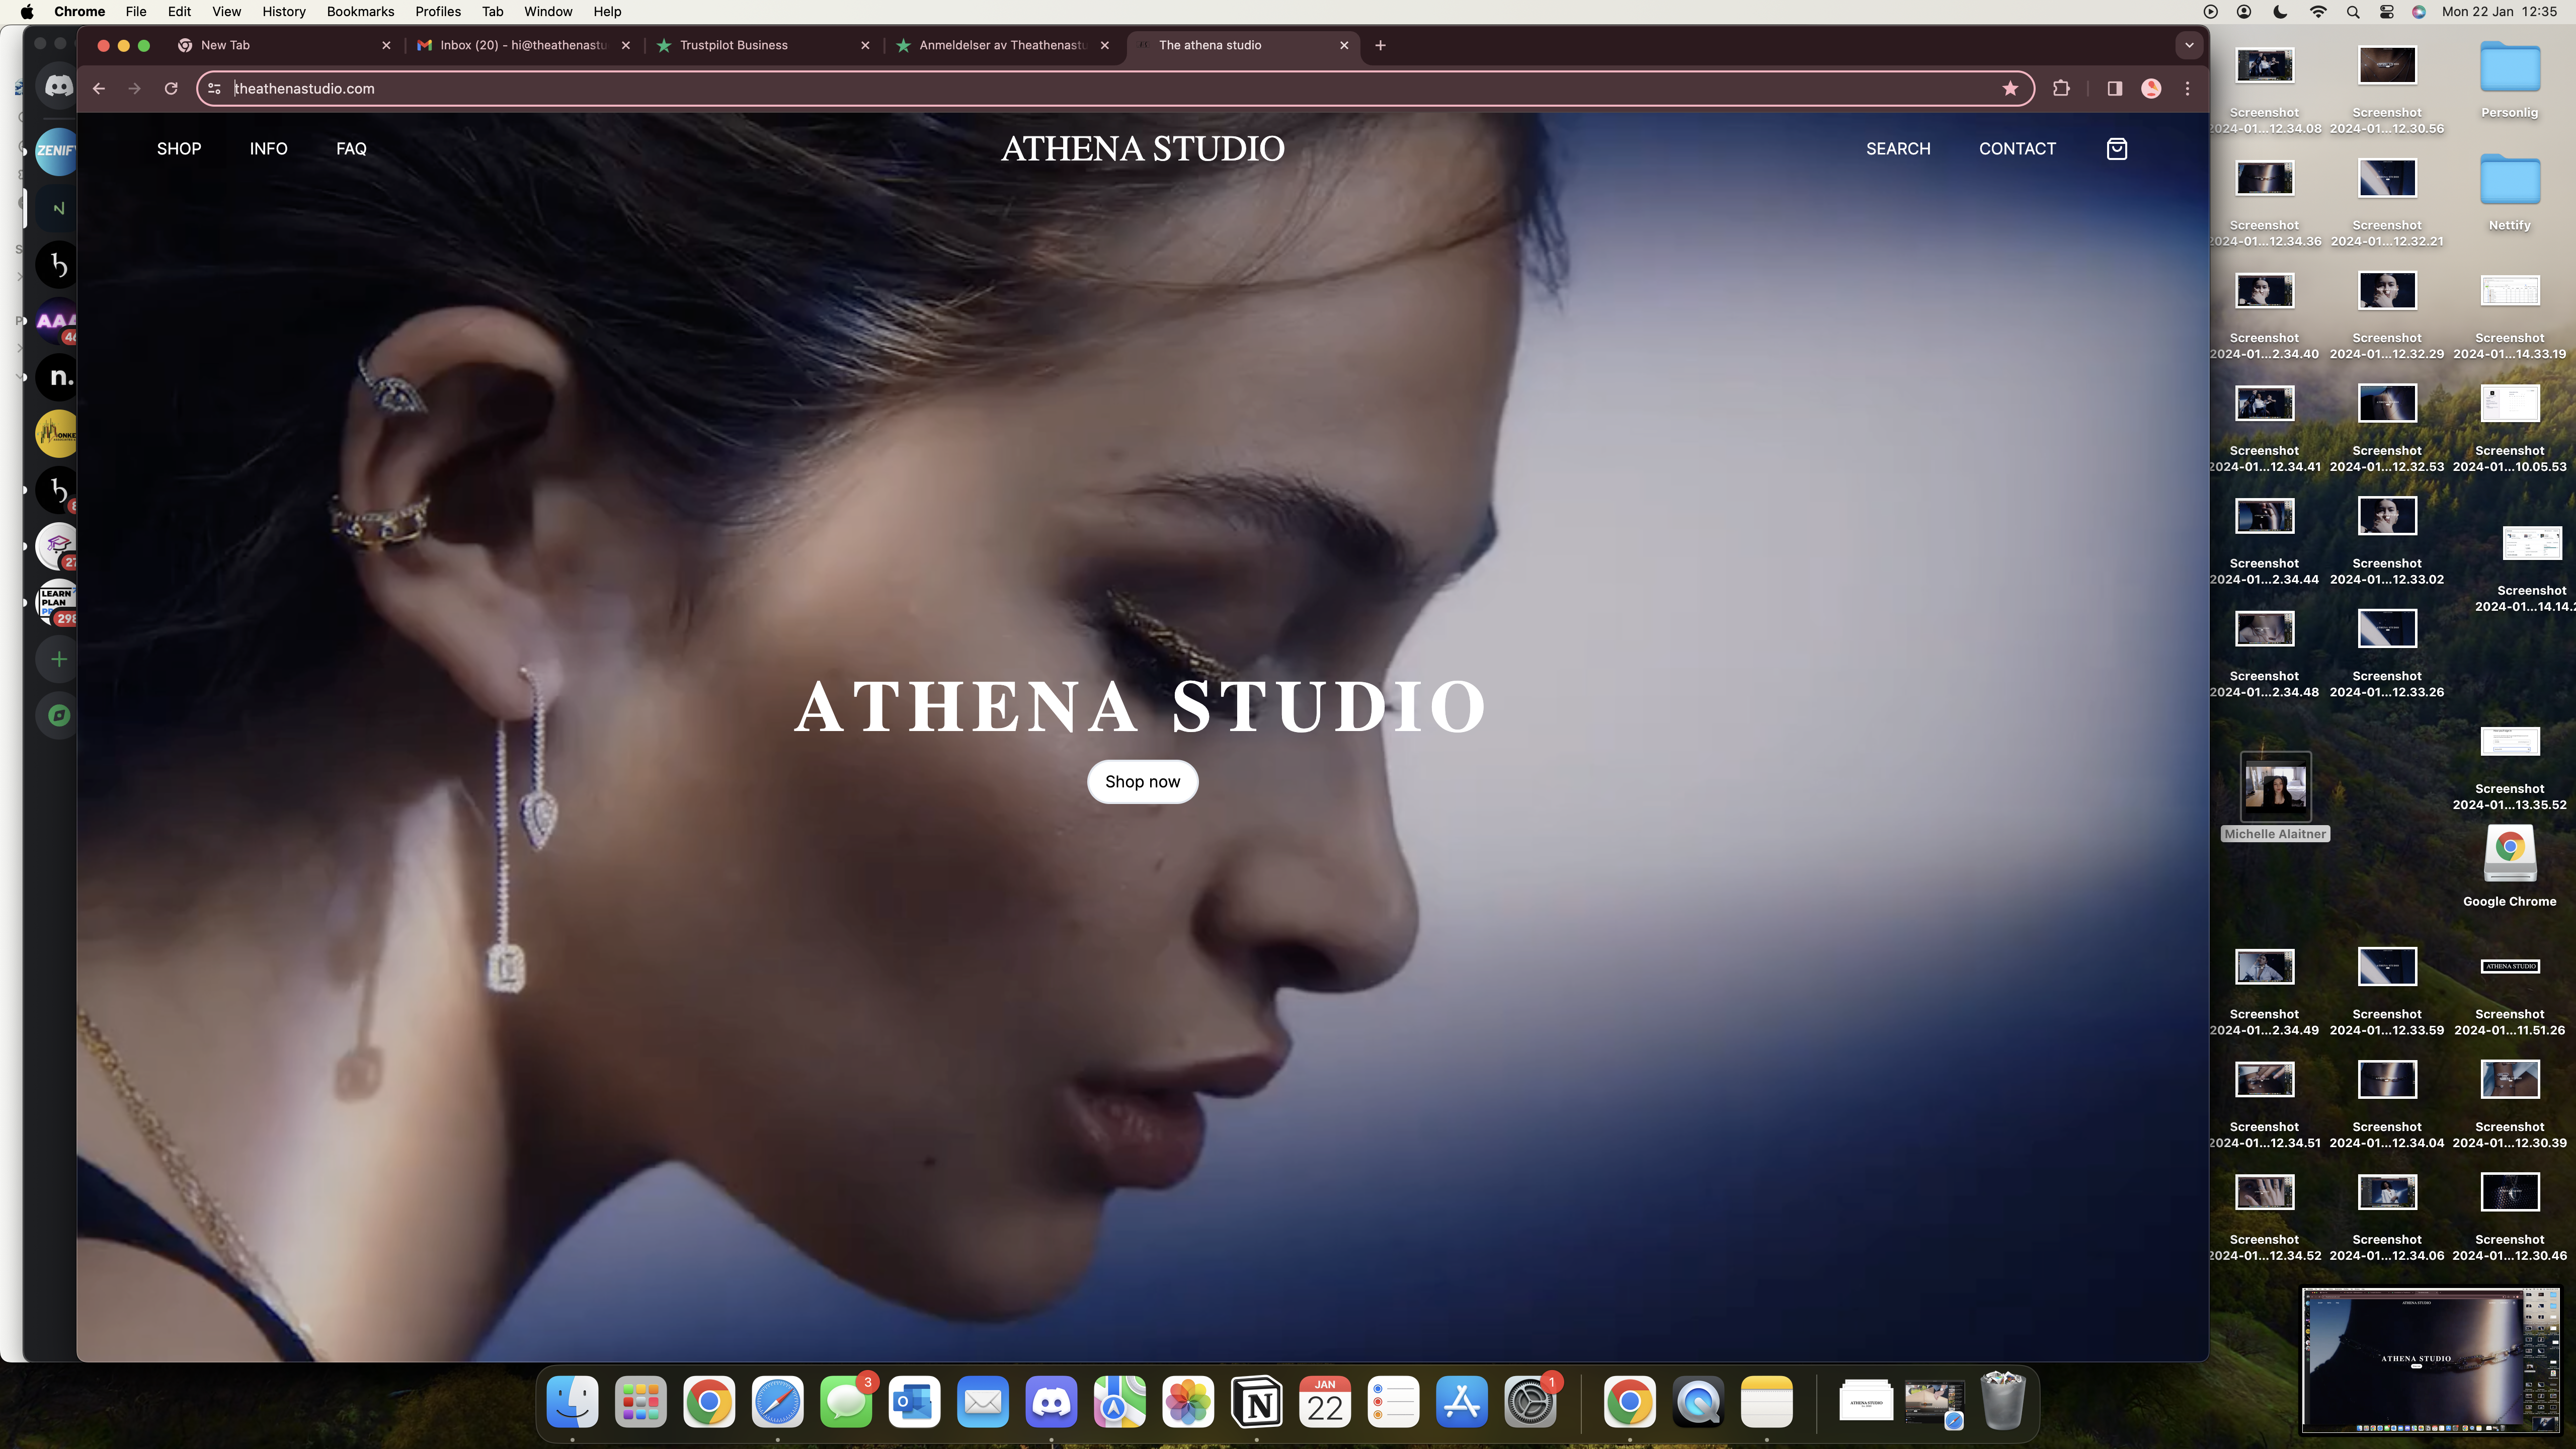This screenshot has height=1449, width=2576.
Task: Click the Shop now button
Action: (x=1142, y=781)
